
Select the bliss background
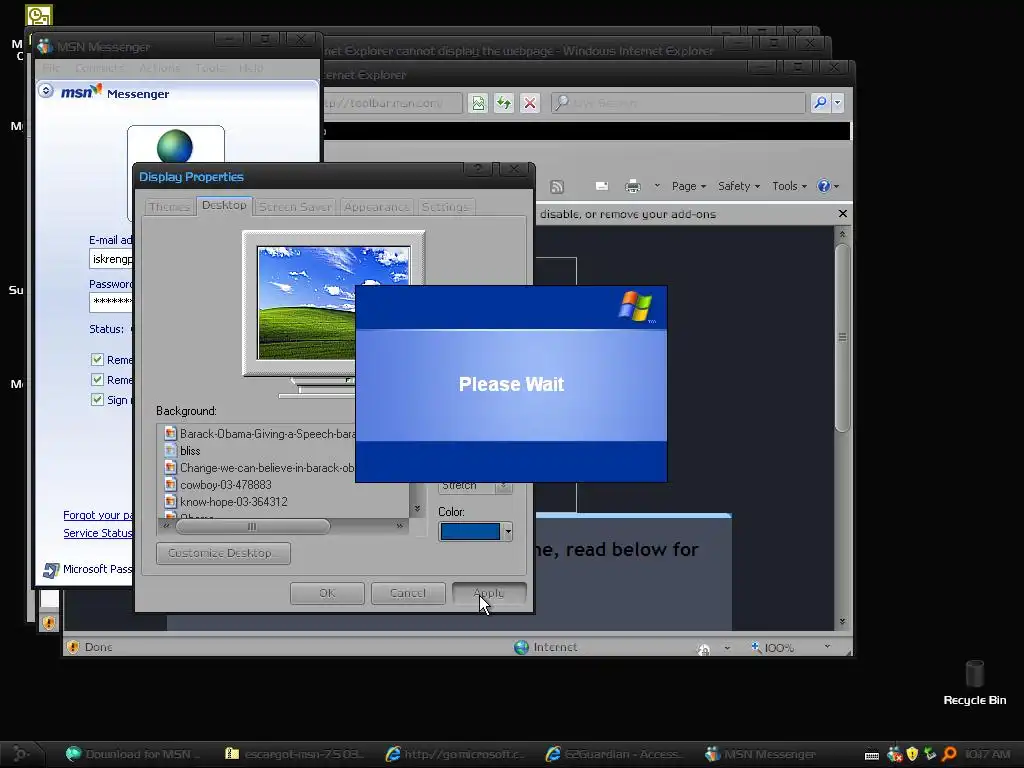tap(182, 451)
